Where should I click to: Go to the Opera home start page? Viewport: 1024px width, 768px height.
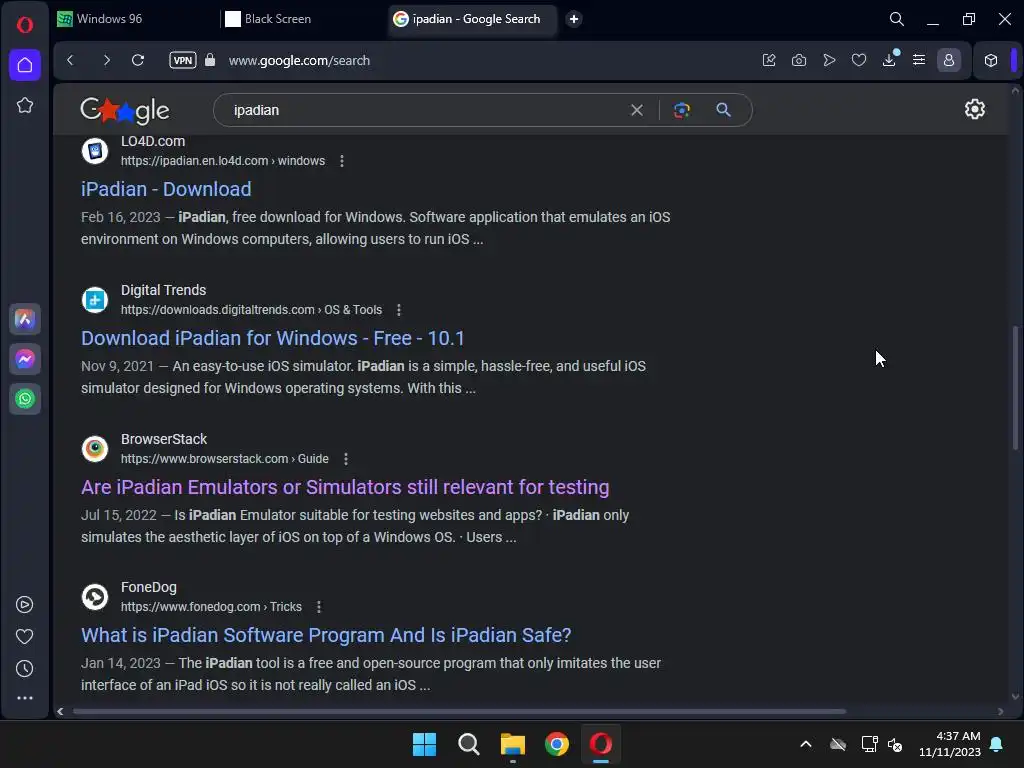point(25,65)
